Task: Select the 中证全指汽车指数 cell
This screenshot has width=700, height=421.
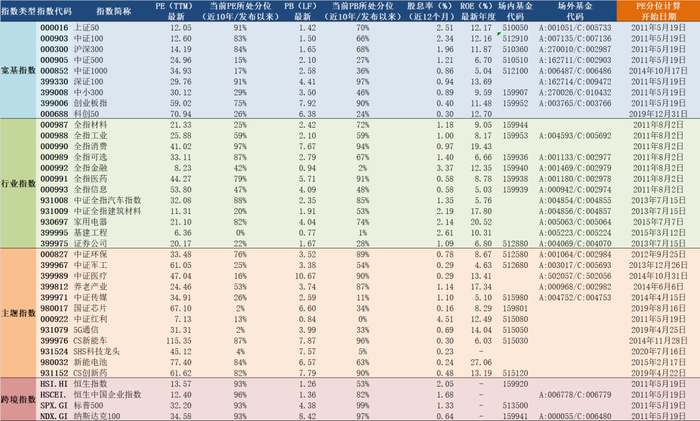Action: click(107, 200)
